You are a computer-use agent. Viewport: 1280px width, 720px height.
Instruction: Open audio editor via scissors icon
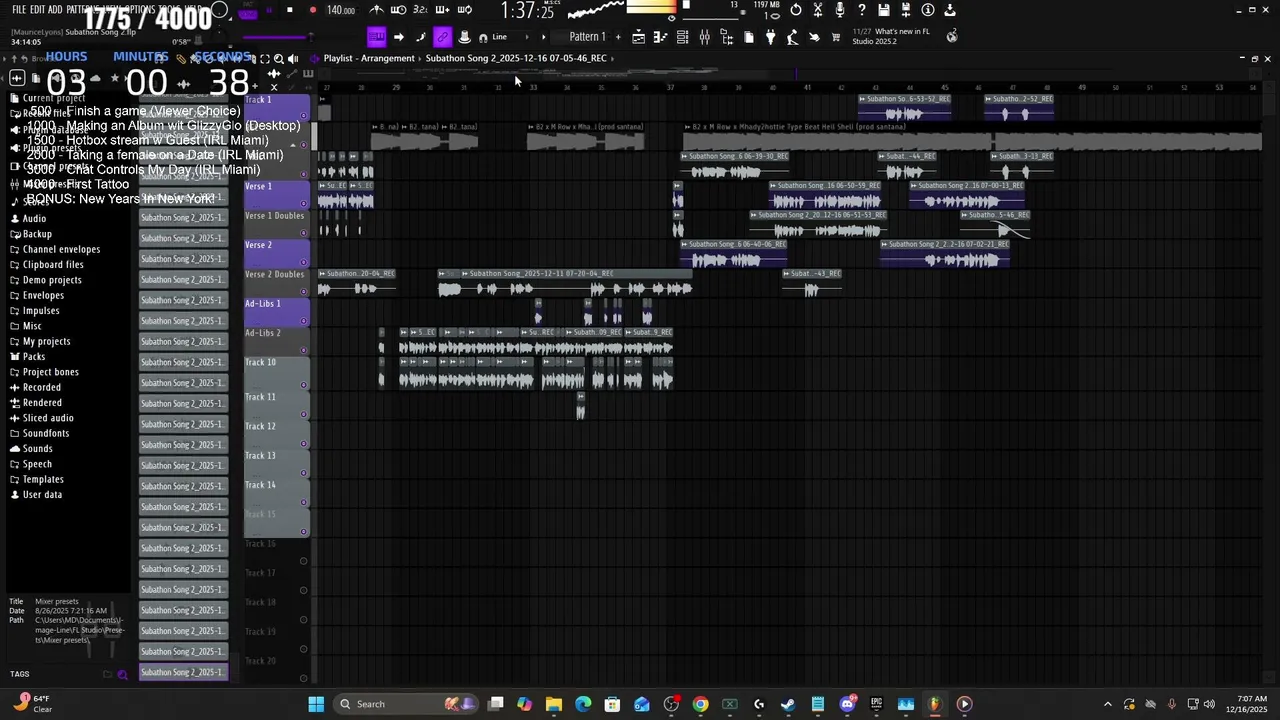click(818, 10)
